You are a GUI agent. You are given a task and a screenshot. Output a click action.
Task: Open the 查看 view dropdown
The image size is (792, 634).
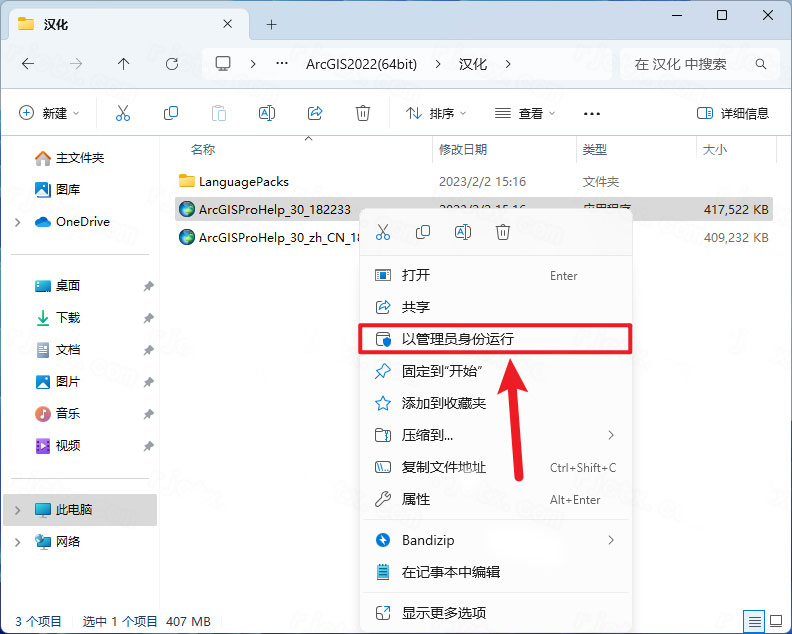[x=524, y=113]
